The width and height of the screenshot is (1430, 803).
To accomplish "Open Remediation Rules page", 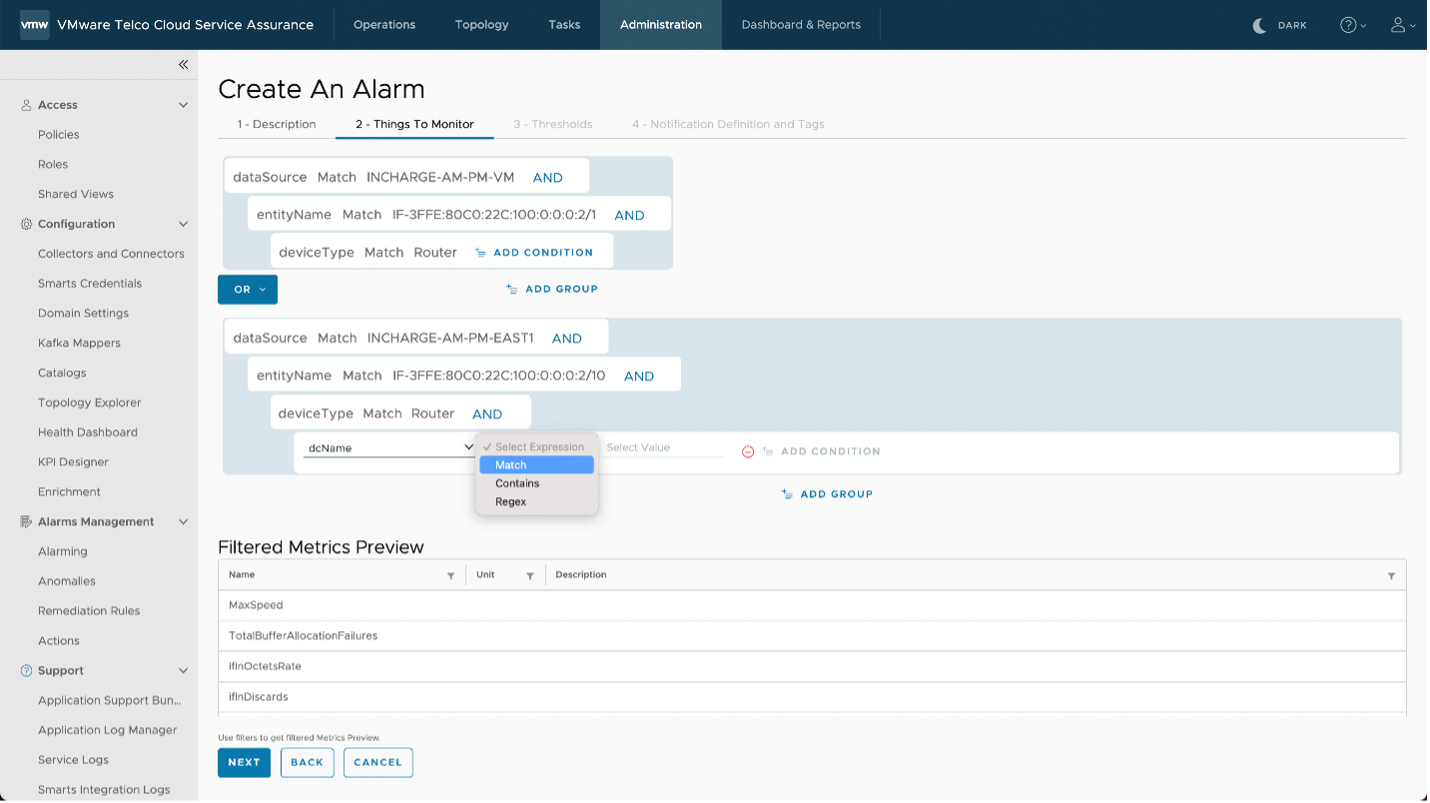I will (x=89, y=611).
